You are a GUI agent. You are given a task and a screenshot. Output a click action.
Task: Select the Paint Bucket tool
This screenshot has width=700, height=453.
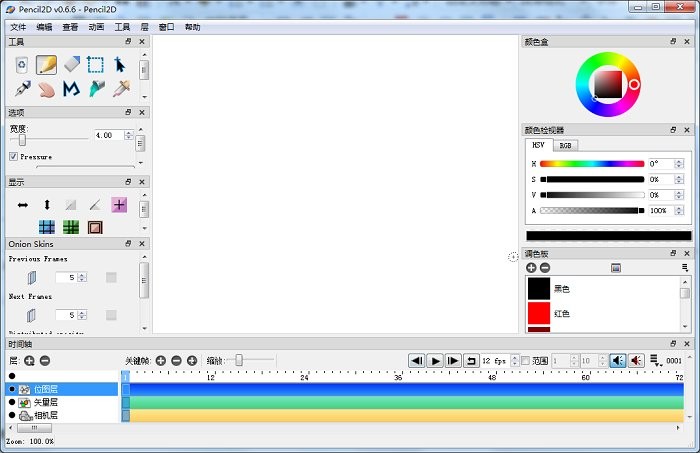click(95, 89)
